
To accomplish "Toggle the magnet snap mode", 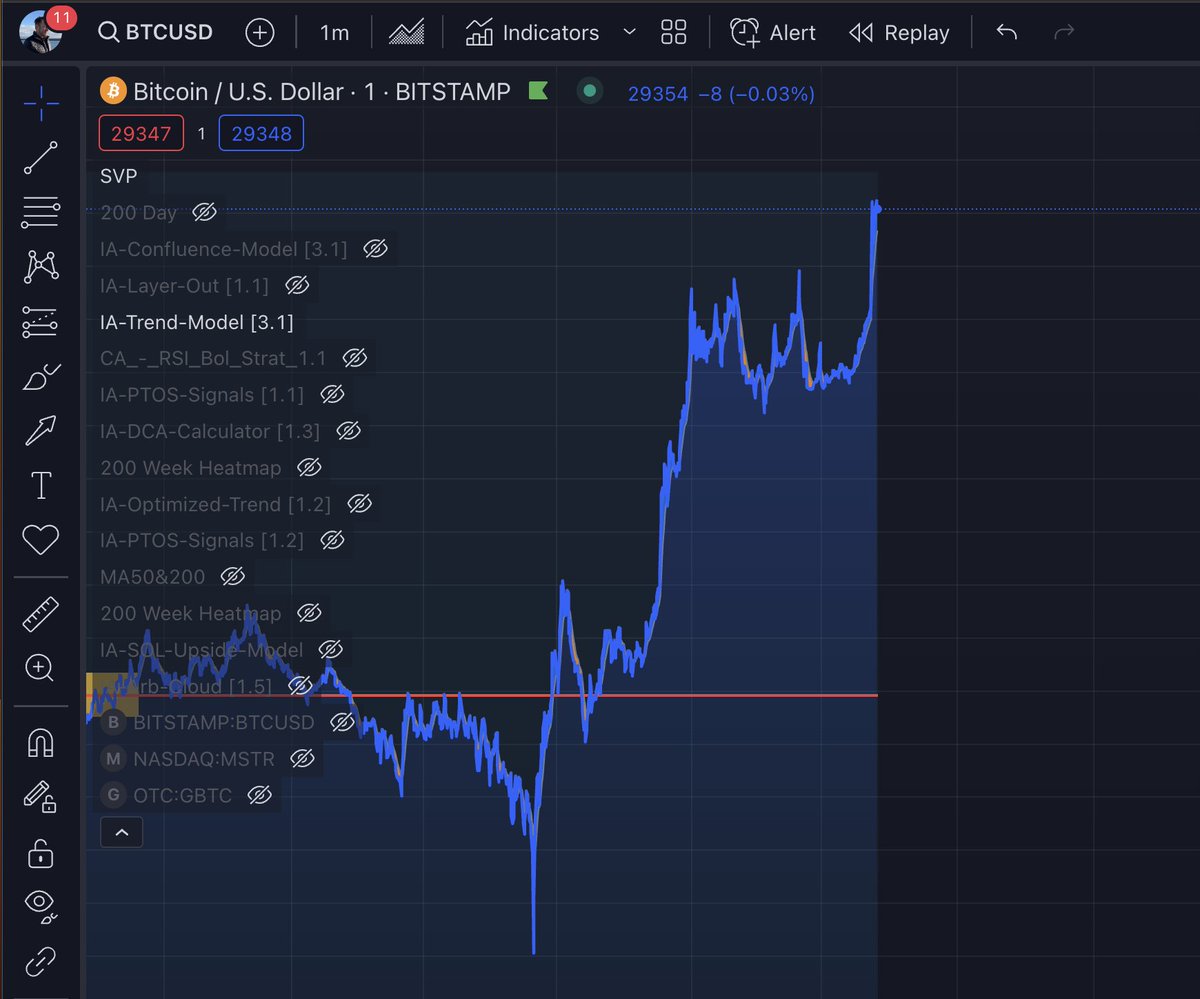I will coord(40,742).
